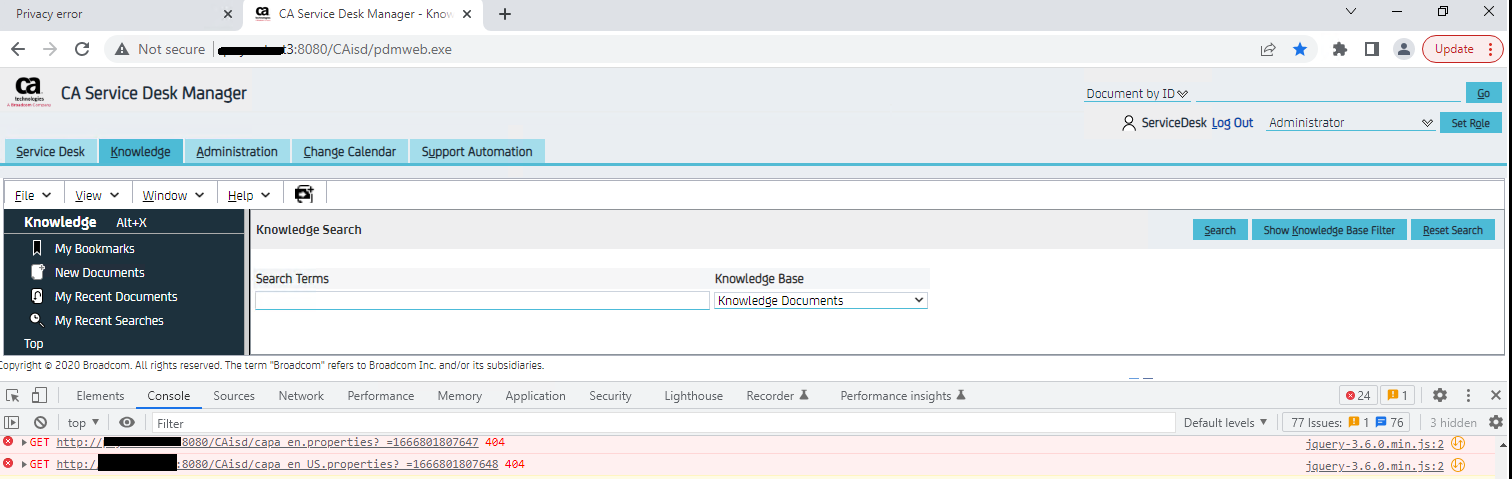
Task: Open the console Default levels dropdown
Action: (x=1225, y=423)
